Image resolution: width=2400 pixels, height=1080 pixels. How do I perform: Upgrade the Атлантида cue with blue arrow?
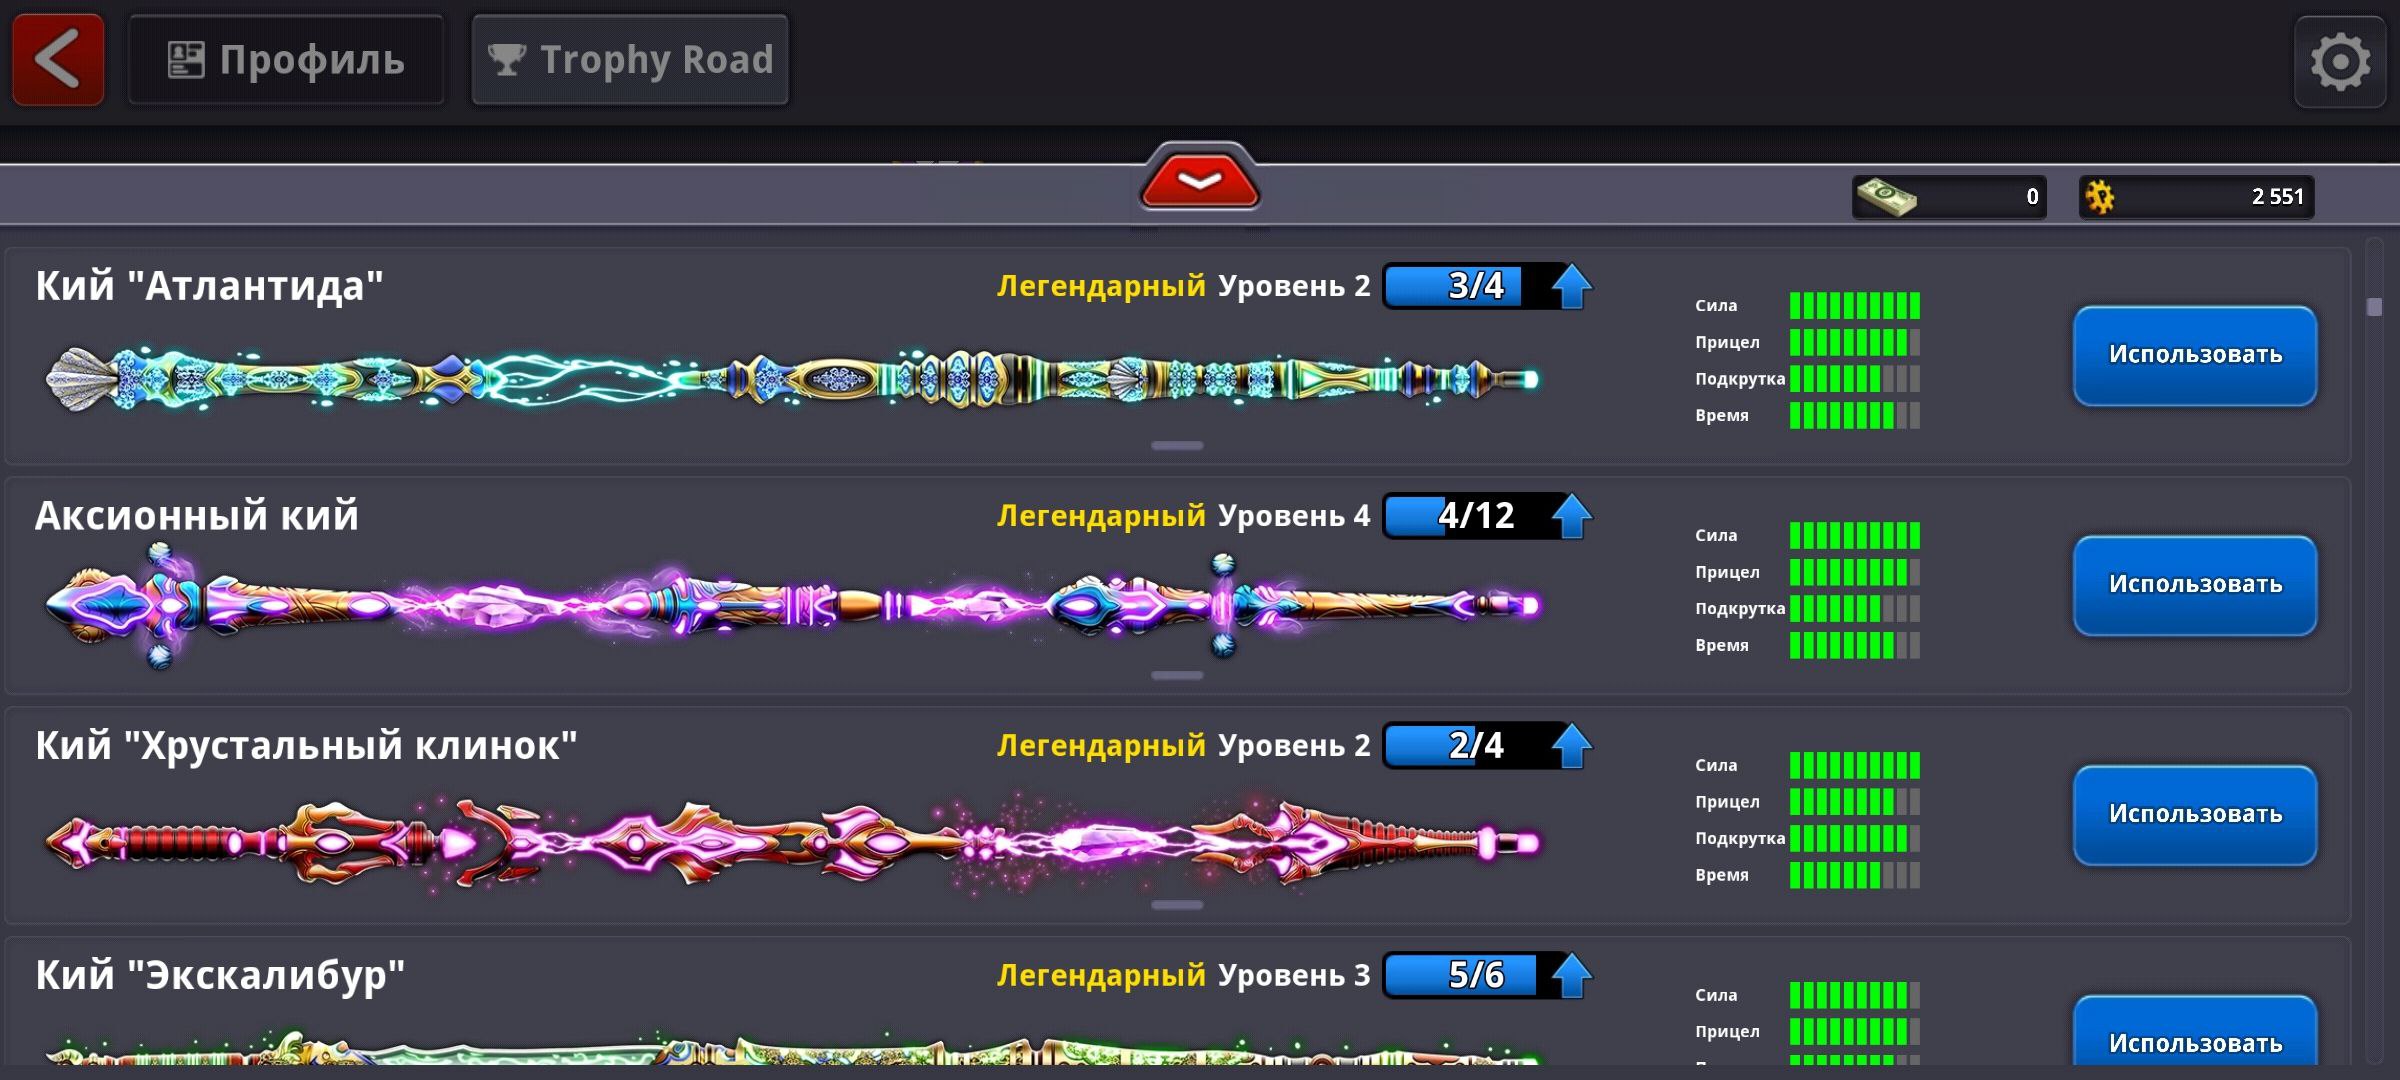(x=1572, y=286)
